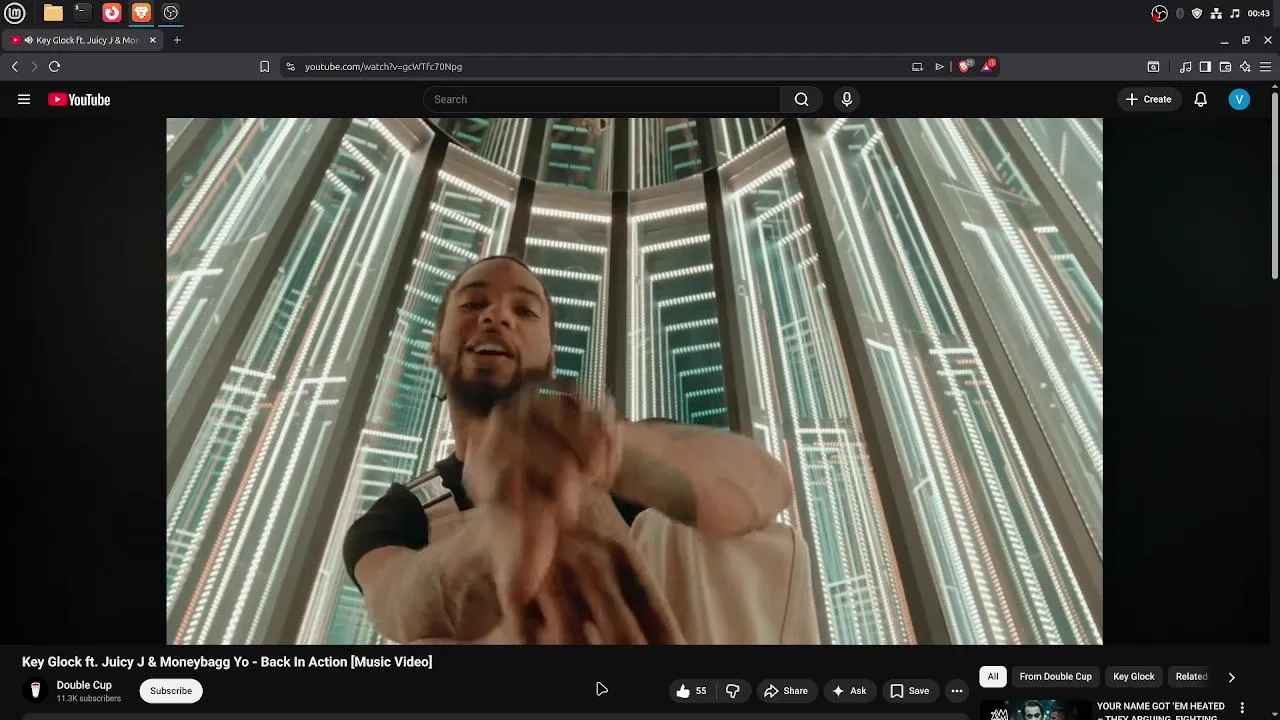Open Brave playlist music icon in toolbar

(1186, 67)
